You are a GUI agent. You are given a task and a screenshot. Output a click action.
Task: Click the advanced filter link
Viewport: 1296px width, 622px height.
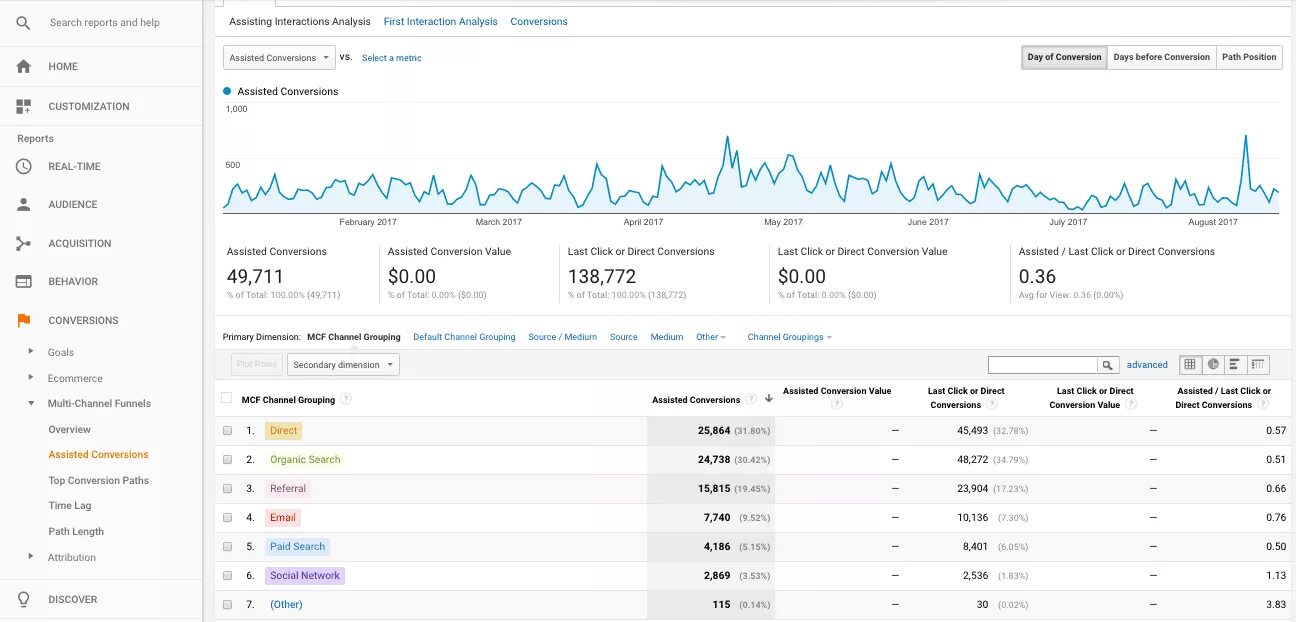point(1147,365)
